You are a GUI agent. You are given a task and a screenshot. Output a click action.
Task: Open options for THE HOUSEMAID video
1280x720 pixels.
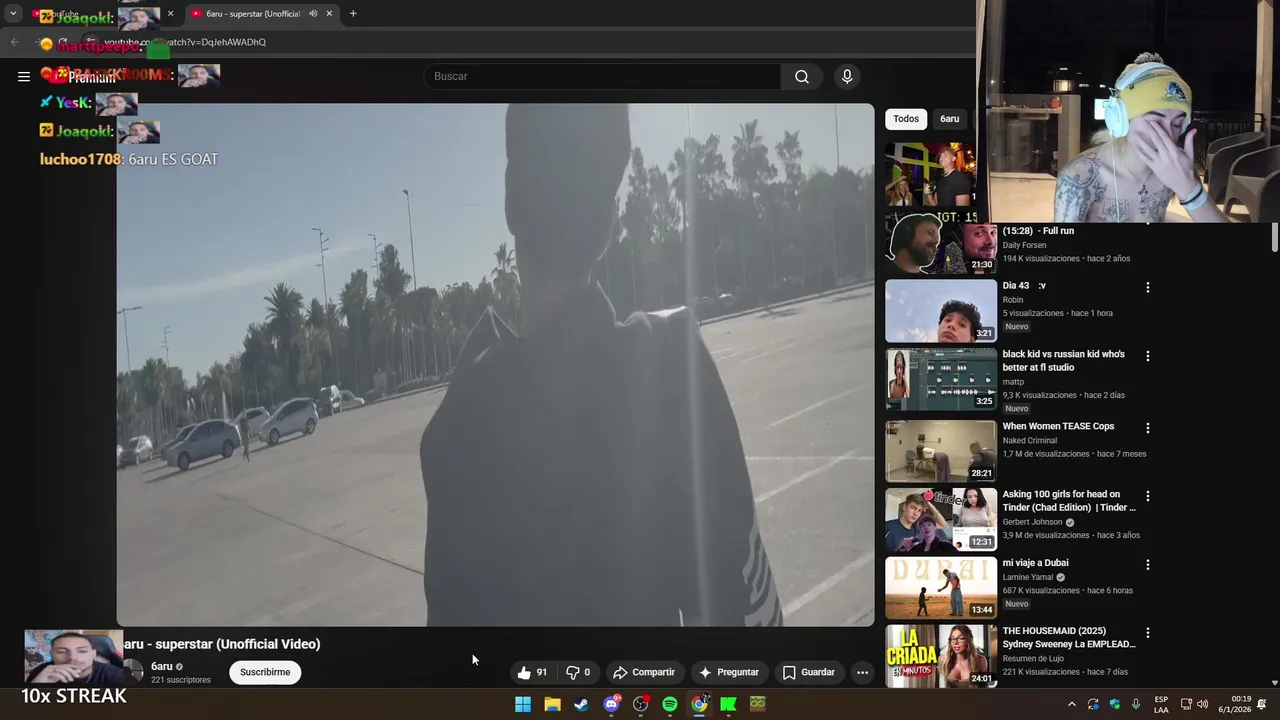[x=1148, y=633]
